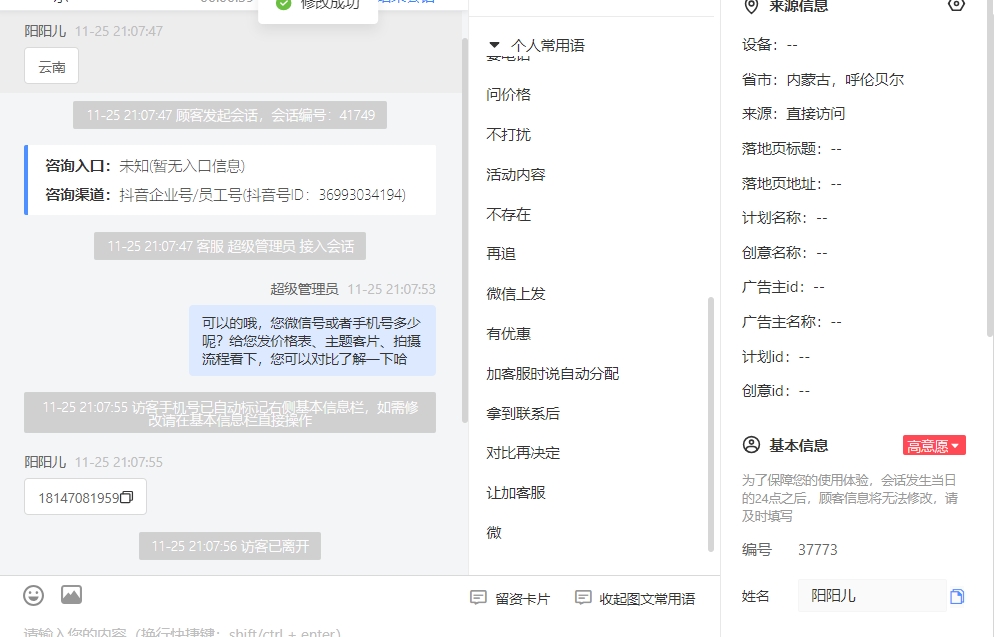Click the 咨询渠道 抖音企业号 info line
994x637 pixels.
point(225,195)
